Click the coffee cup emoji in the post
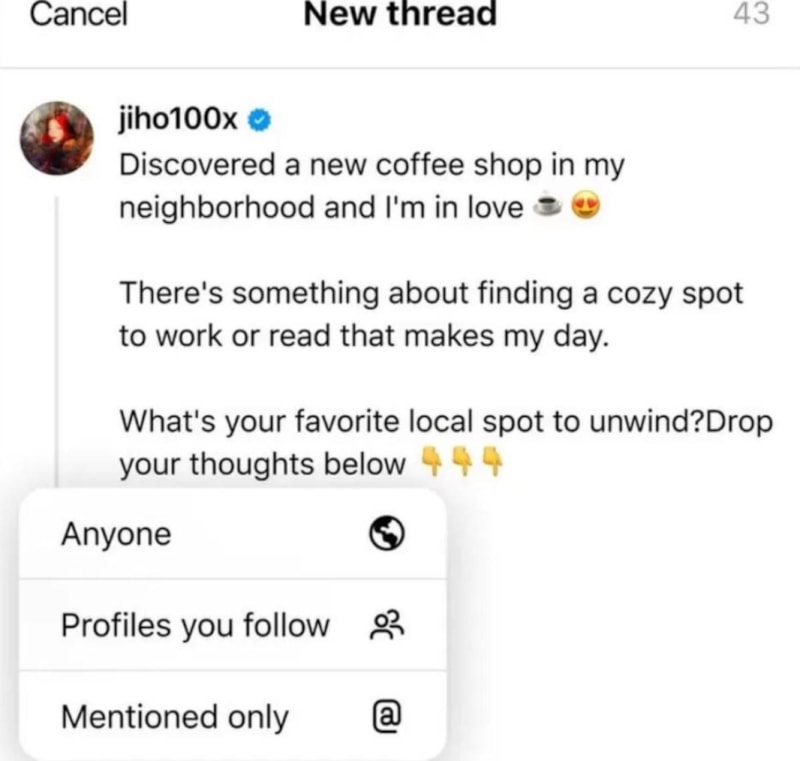The width and height of the screenshot is (800, 761). coord(547,206)
